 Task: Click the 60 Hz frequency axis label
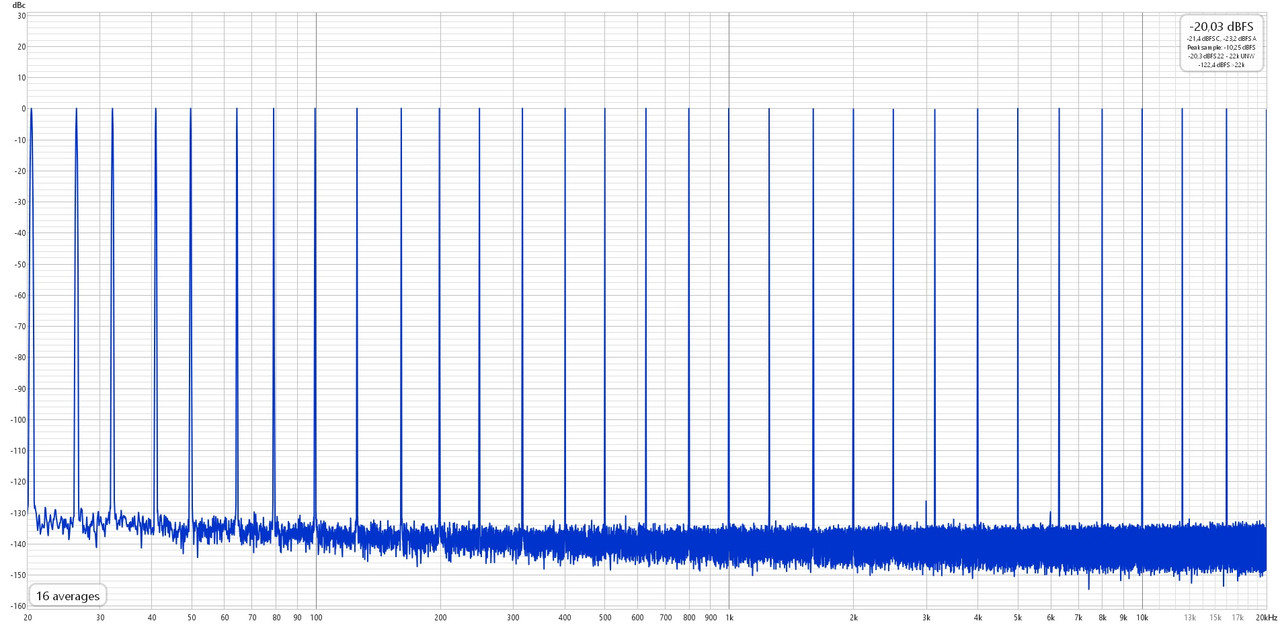click(x=225, y=618)
